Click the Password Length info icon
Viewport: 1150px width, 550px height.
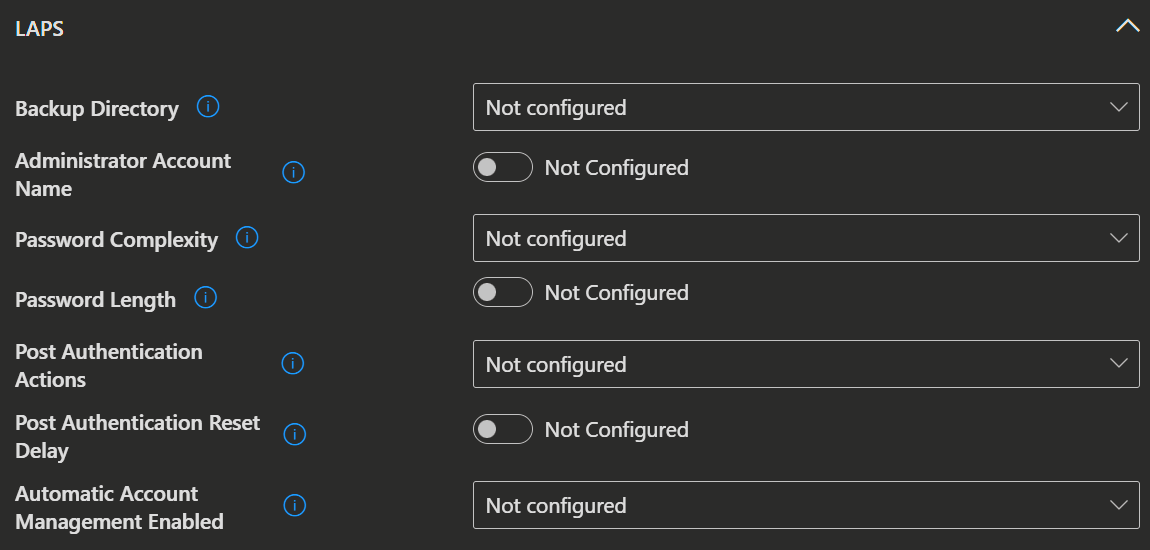click(x=205, y=298)
